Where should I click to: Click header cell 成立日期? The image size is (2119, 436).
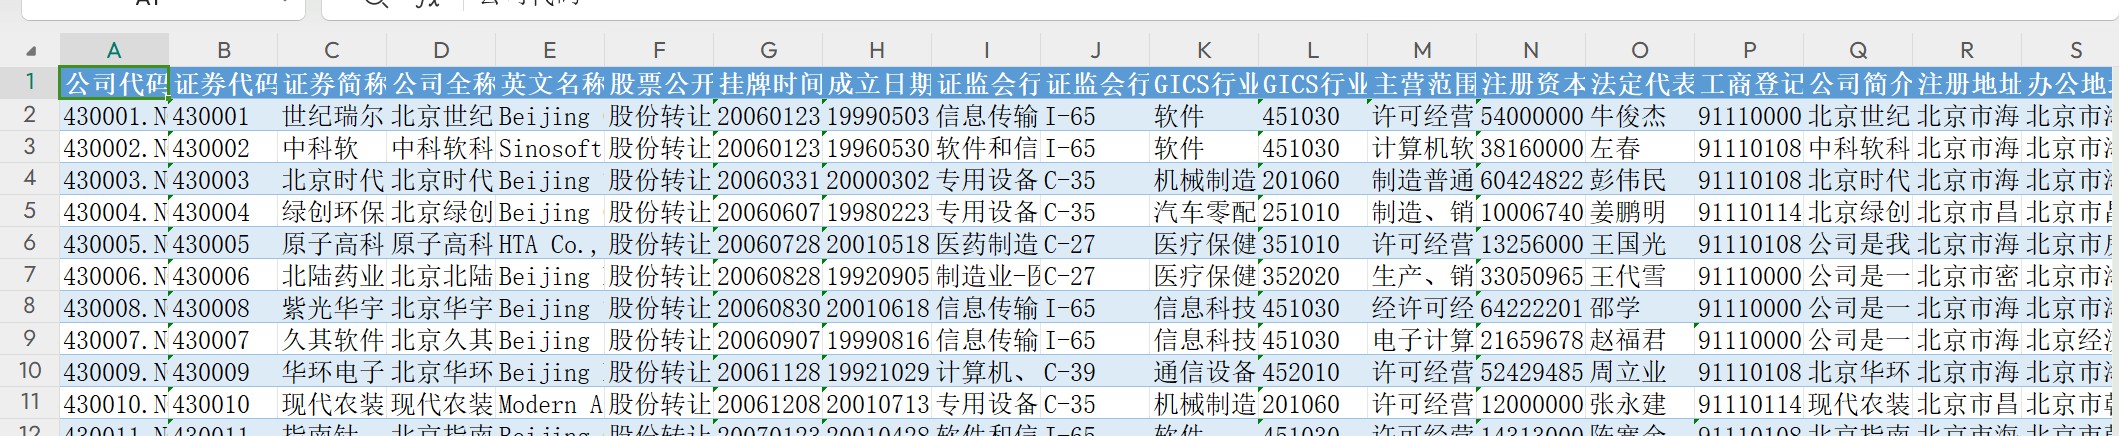pos(877,83)
